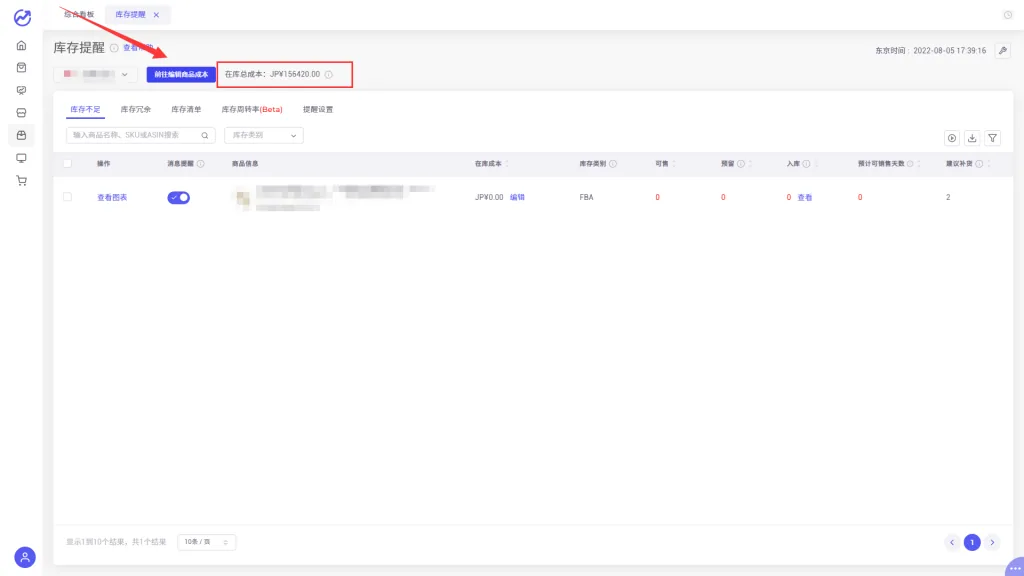Click the 编辑 link beside JP¥0.00
This screenshot has width=1024, height=576.
pyautogui.click(x=517, y=197)
